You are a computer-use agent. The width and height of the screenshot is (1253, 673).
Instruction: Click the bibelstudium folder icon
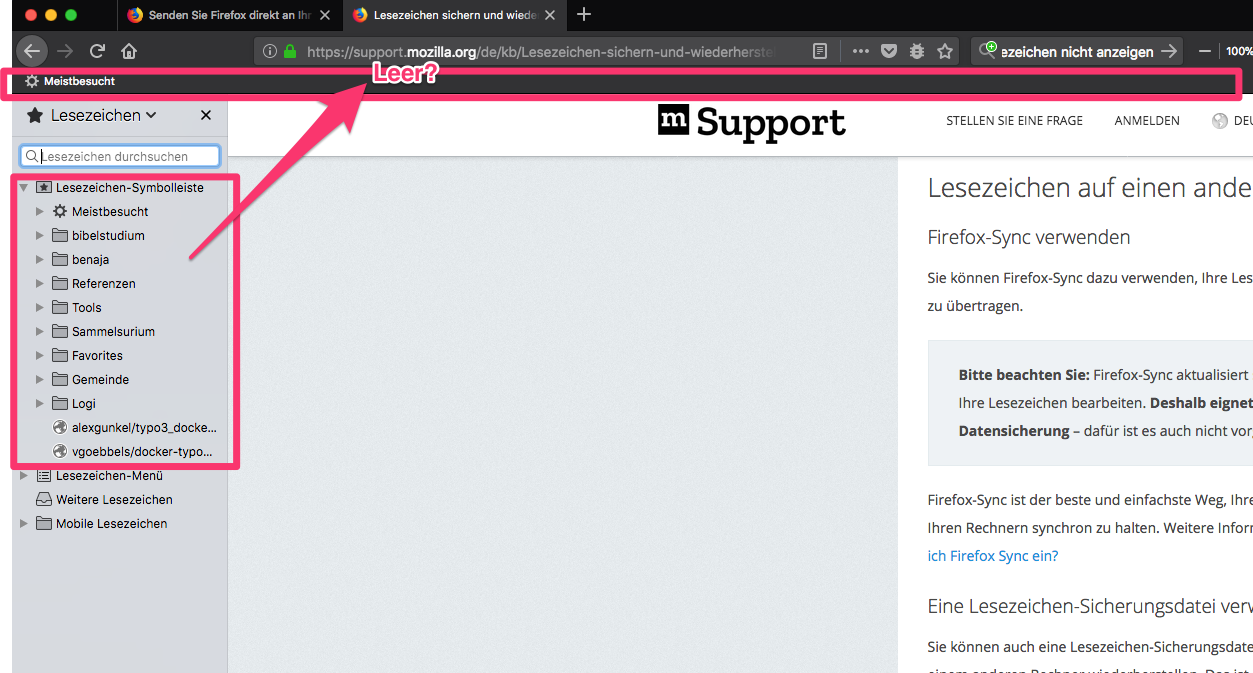(x=60, y=235)
